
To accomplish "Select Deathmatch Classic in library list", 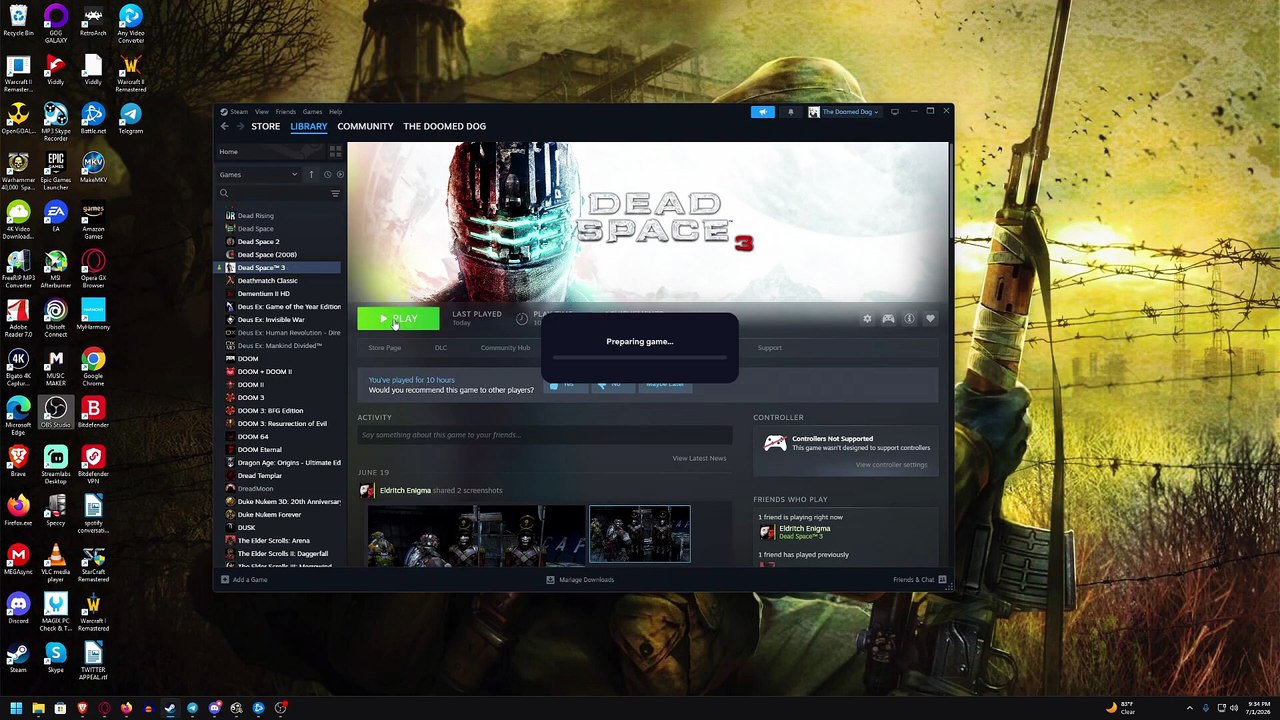I will [x=267, y=281].
